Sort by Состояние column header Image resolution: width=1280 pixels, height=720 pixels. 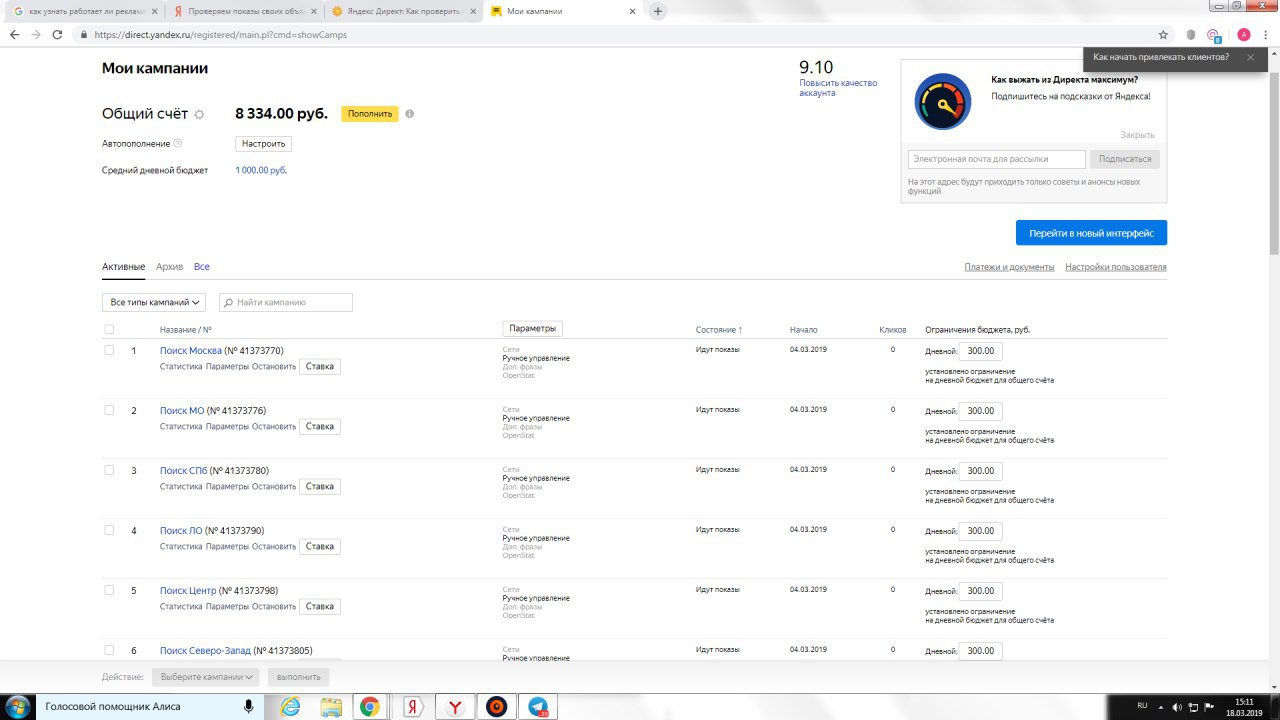[719, 329]
